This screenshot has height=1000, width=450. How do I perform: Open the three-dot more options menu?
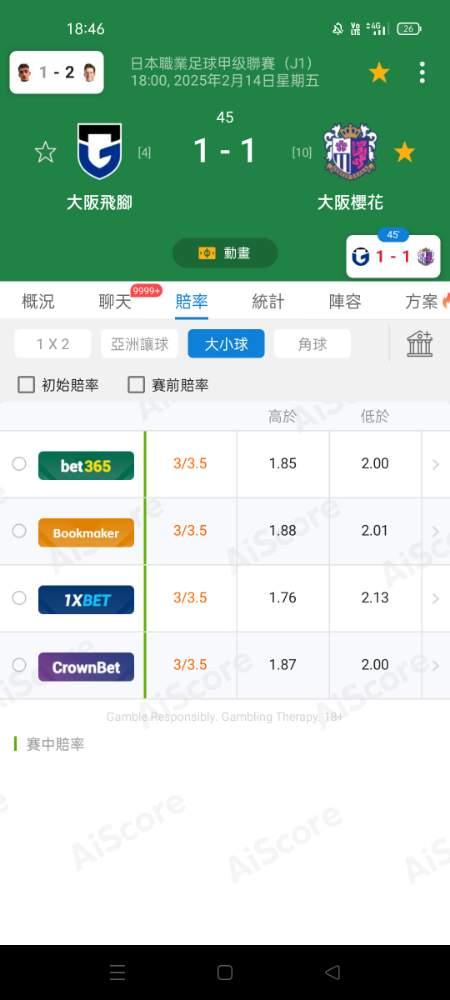pyautogui.click(x=422, y=73)
